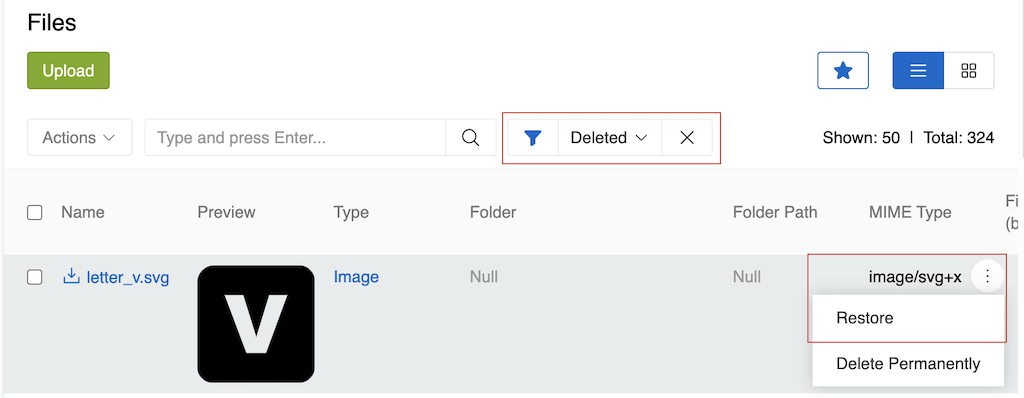This screenshot has width=1024, height=398.
Task: Click the star favorites icon button
Action: tap(842, 71)
